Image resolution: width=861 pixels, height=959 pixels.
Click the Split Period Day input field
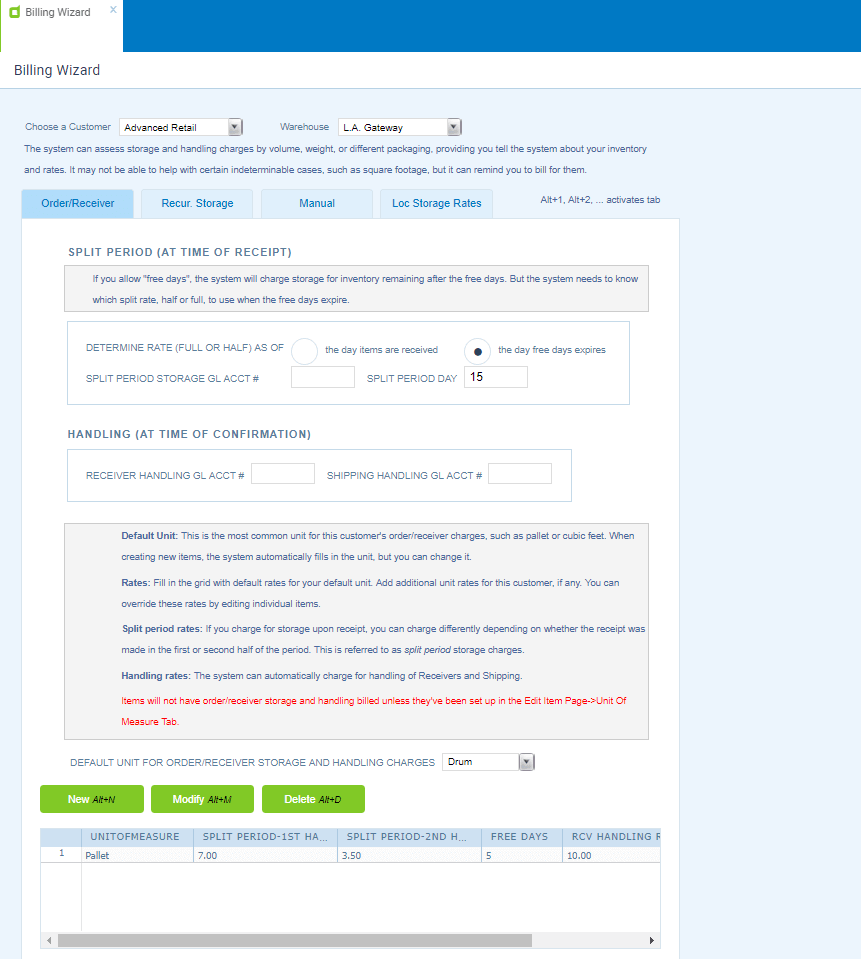tap(495, 377)
